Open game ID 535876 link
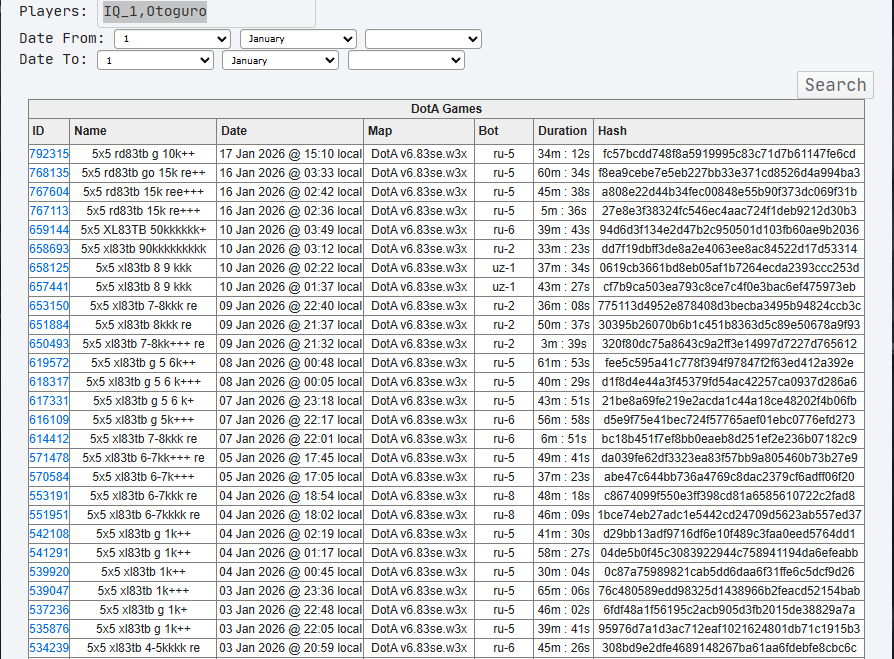 coord(49,629)
